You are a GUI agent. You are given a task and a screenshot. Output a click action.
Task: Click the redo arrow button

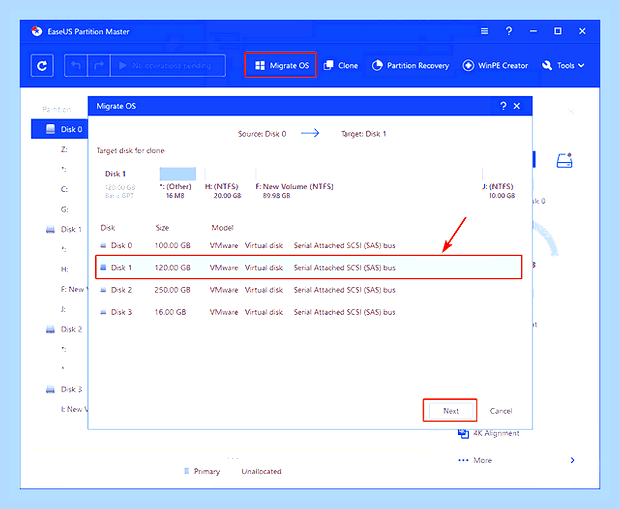[x=99, y=65]
